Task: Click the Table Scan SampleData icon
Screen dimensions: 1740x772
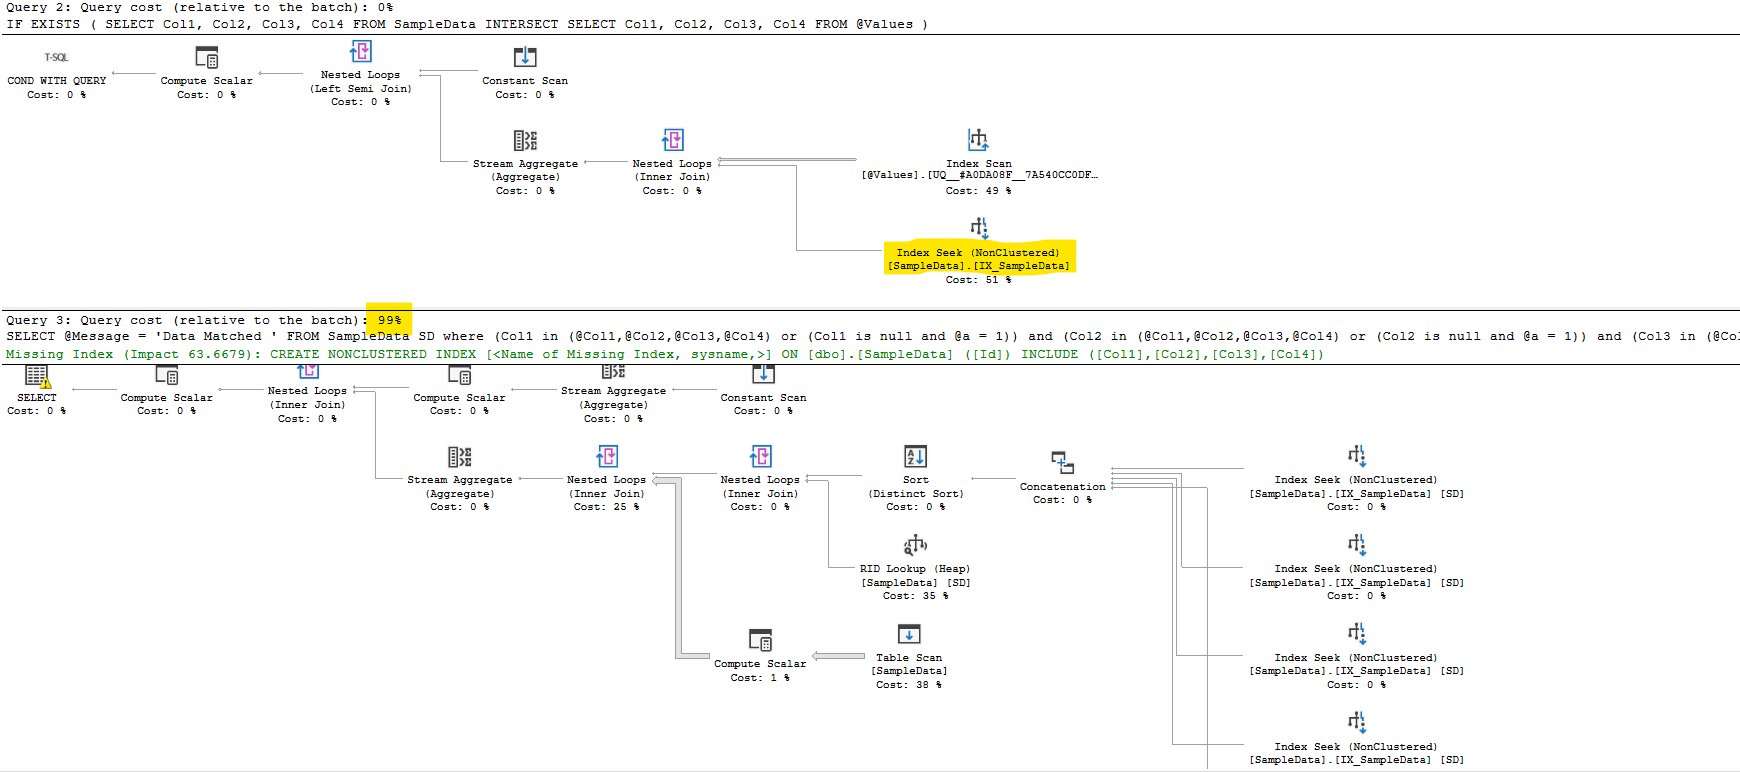Action: [x=909, y=634]
